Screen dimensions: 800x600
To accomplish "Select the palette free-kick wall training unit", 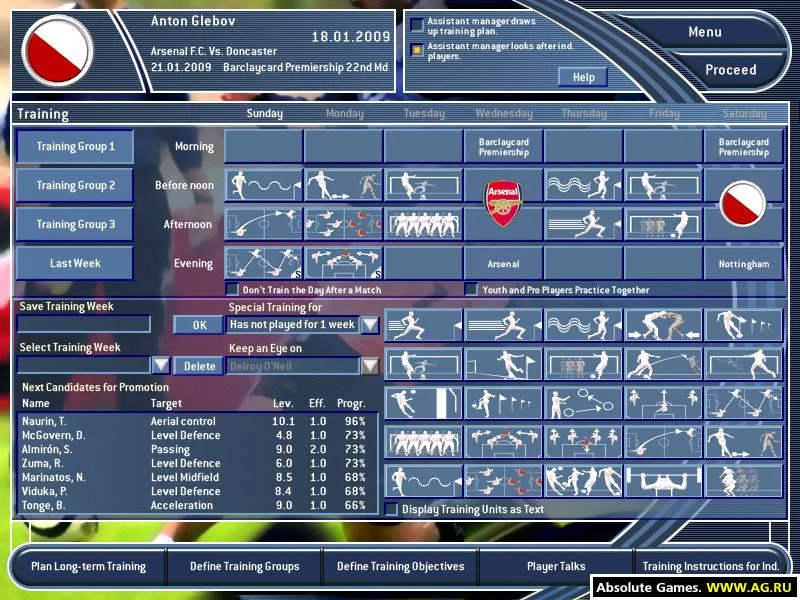I will [584, 364].
